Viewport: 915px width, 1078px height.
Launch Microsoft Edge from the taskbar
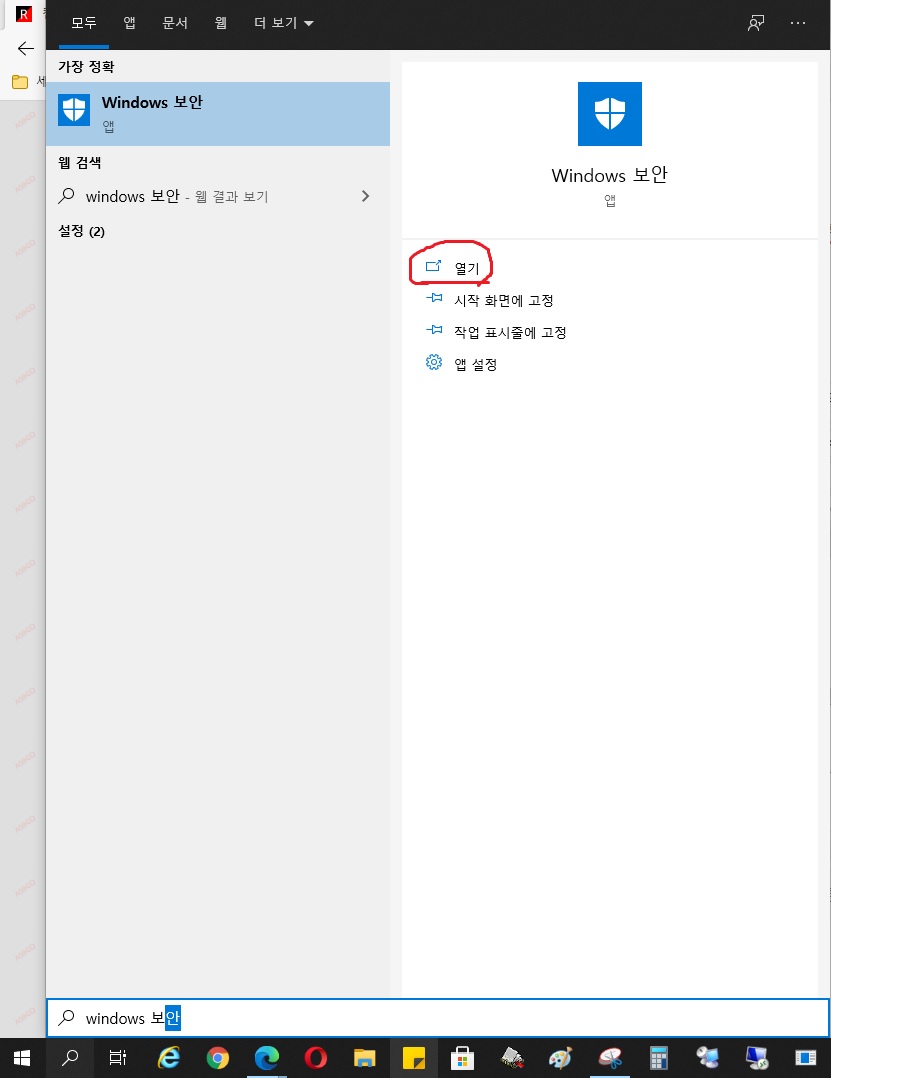tap(267, 1057)
